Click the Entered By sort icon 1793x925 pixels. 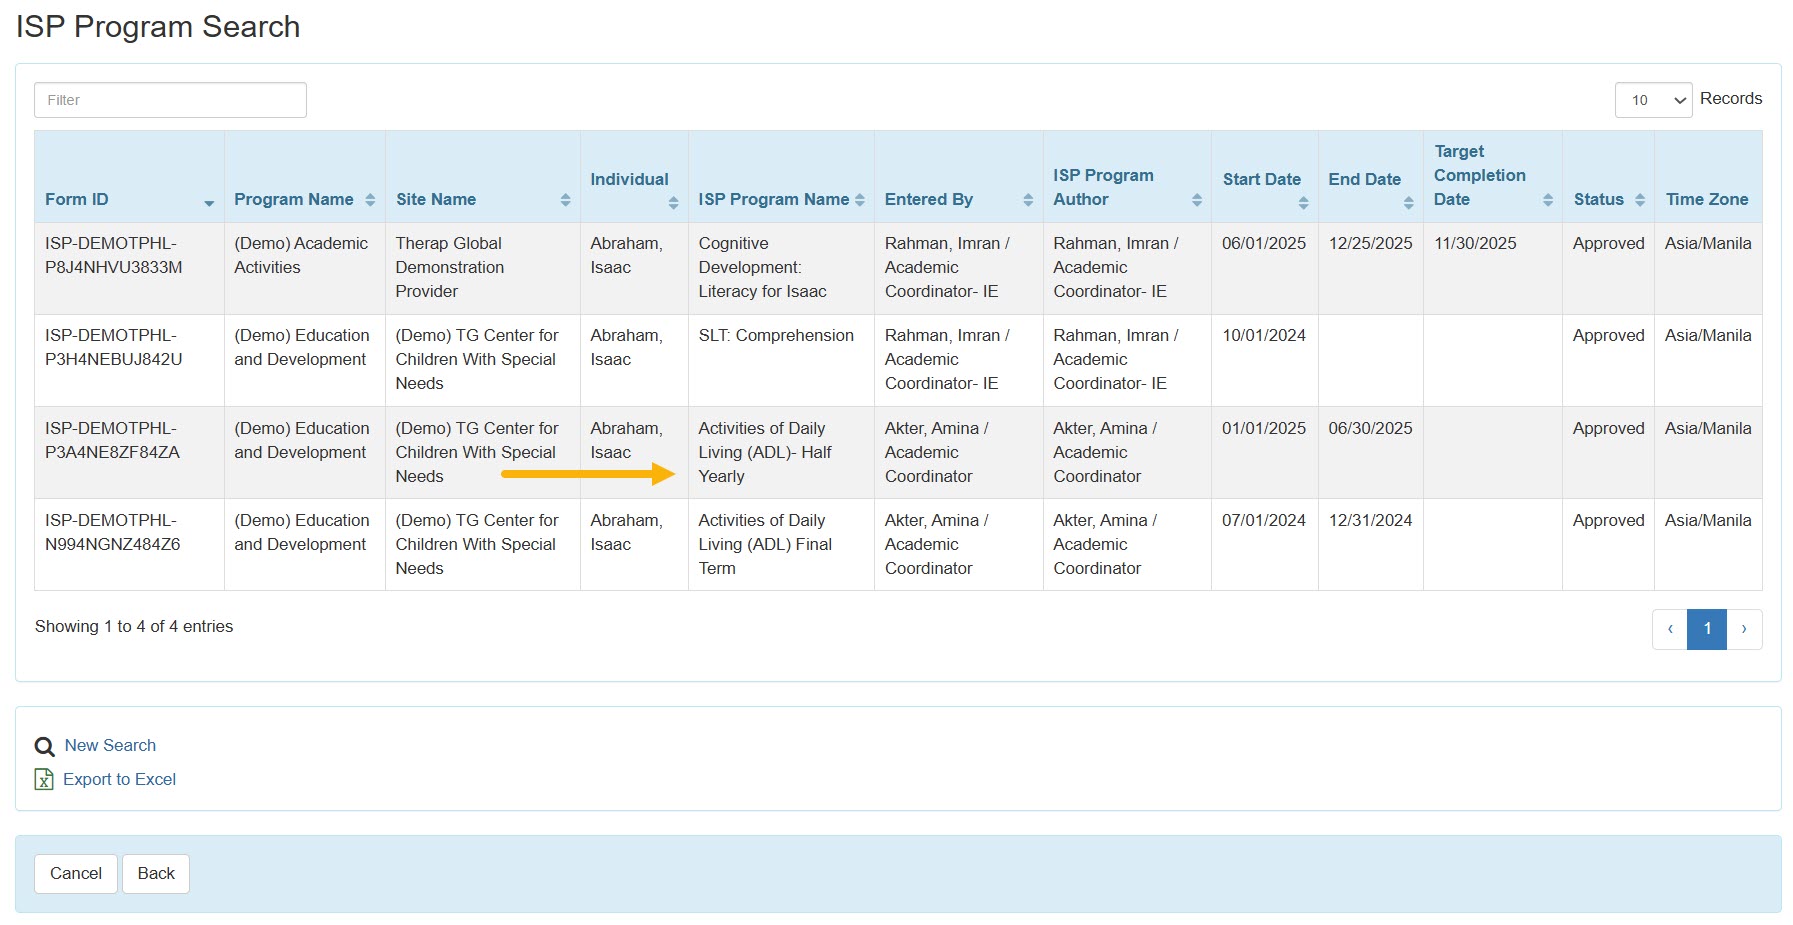(1028, 200)
